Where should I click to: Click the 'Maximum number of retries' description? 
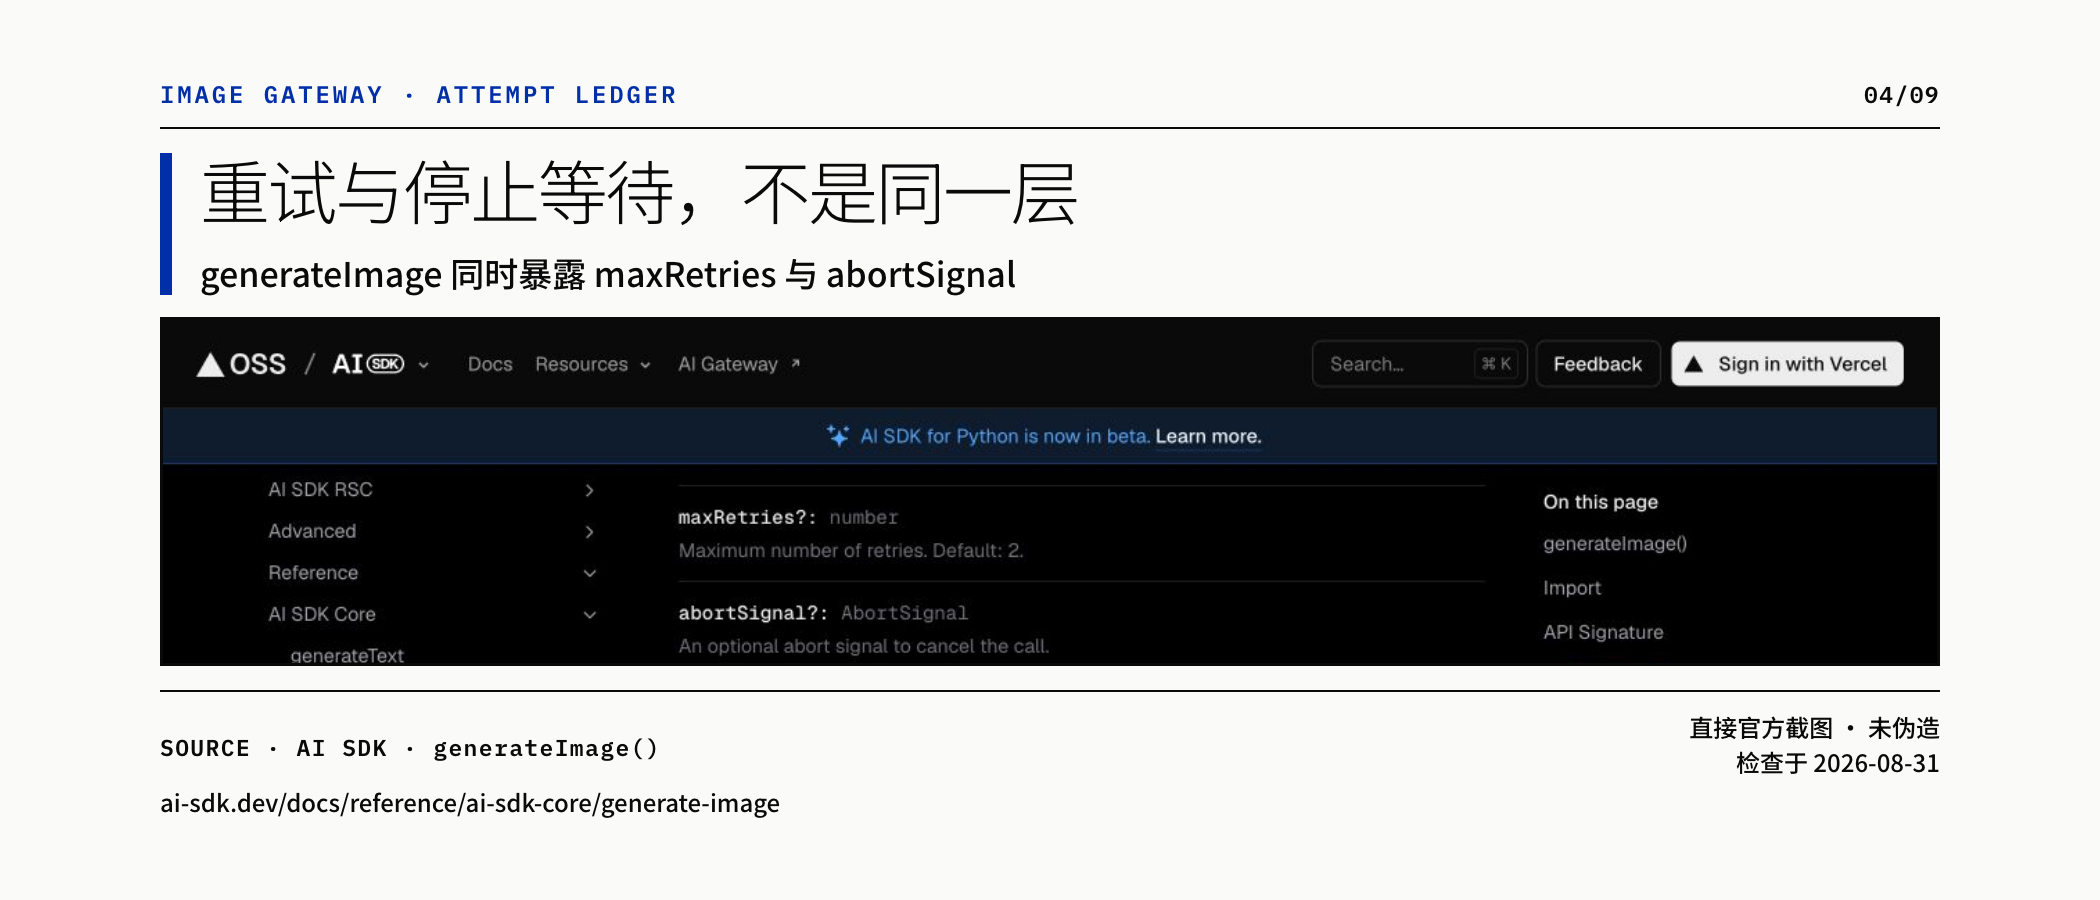tap(851, 550)
